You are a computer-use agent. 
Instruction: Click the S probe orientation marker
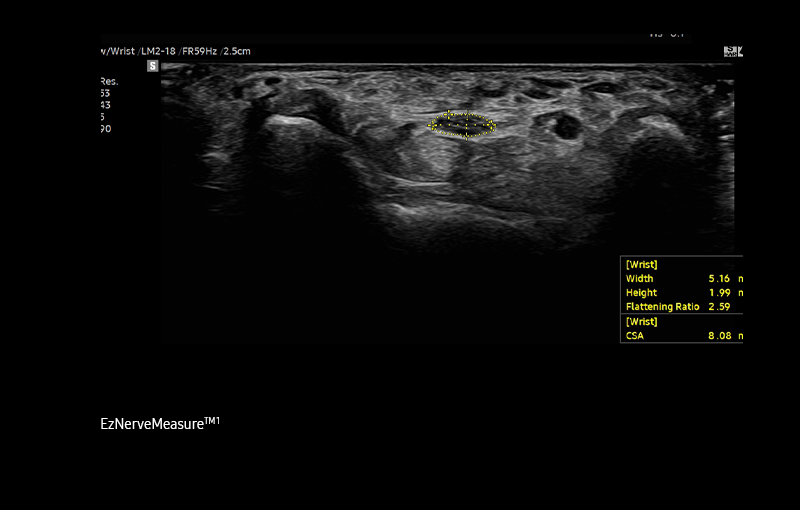pos(153,66)
